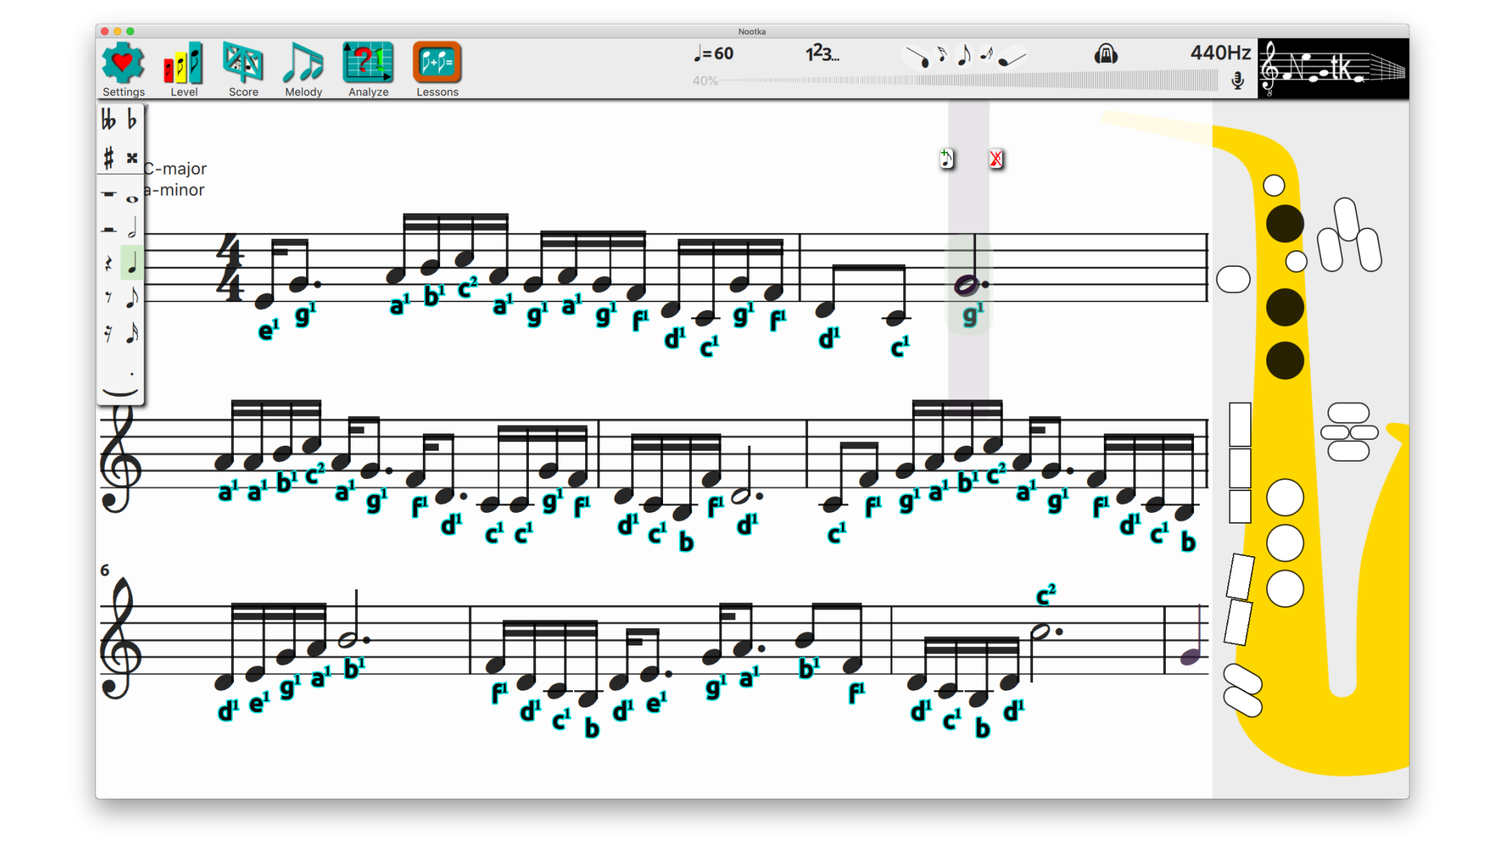
Task: Toggle the second black saxophone key
Action: (x=1285, y=307)
